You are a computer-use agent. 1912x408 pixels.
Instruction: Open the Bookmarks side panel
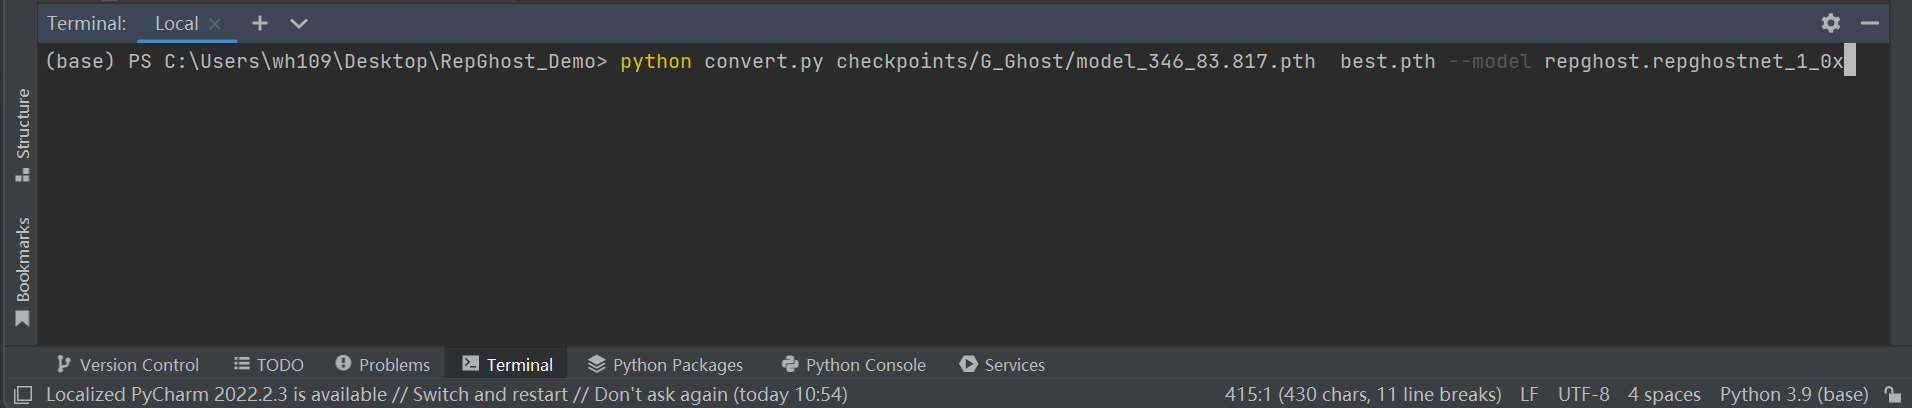(23, 271)
